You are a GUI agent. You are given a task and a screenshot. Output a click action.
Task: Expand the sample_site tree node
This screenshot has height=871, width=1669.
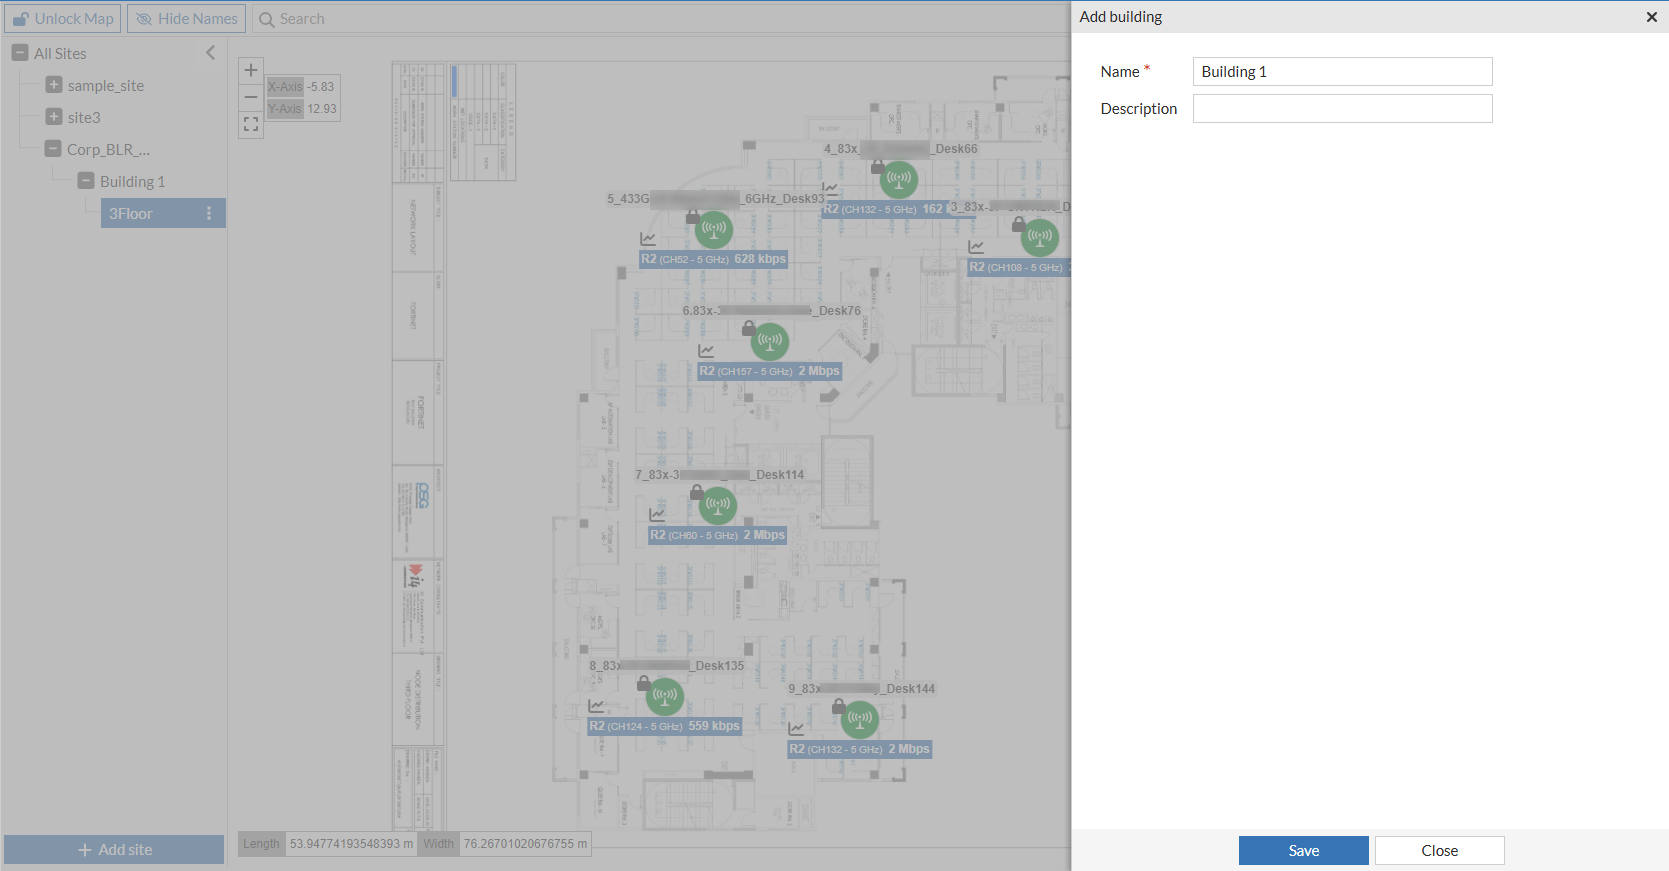pos(54,85)
